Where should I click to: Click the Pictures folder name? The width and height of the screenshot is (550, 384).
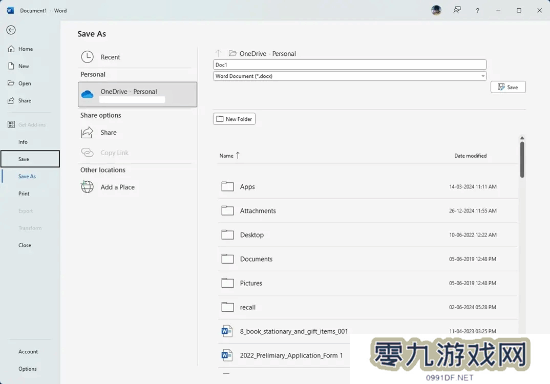(251, 283)
